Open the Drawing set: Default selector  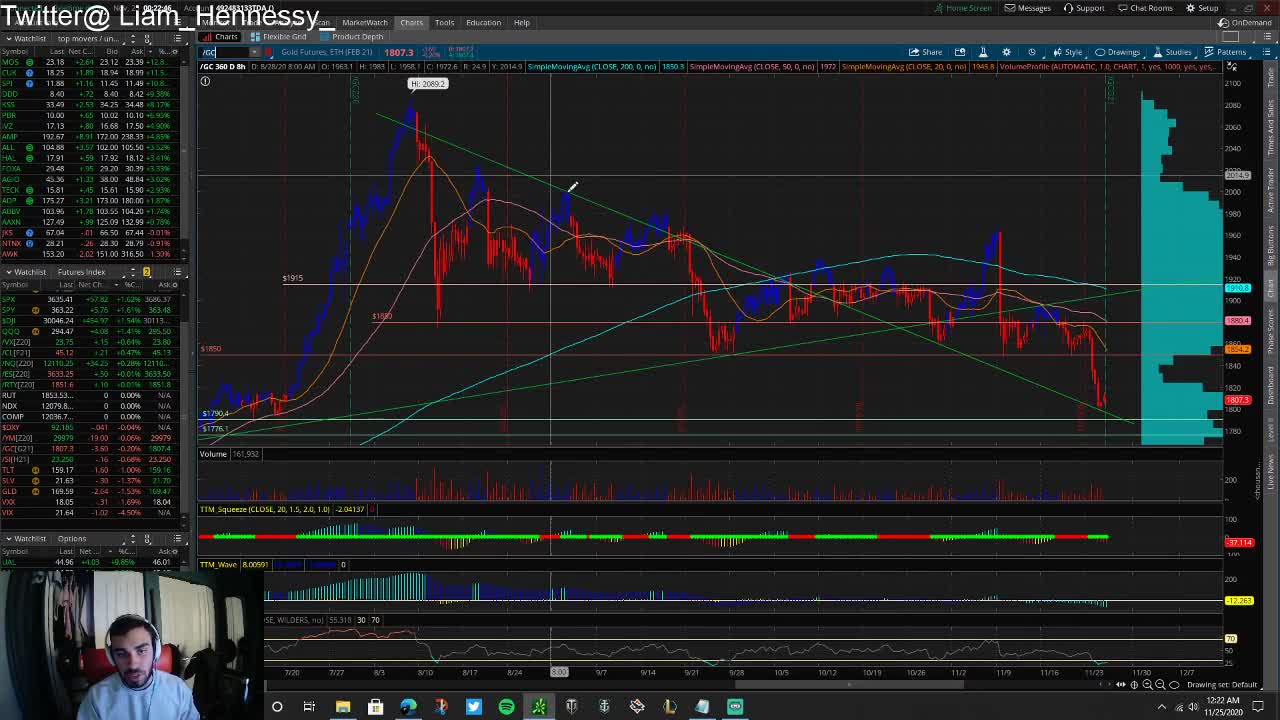pyautogui.click(x=1222, y=685)
